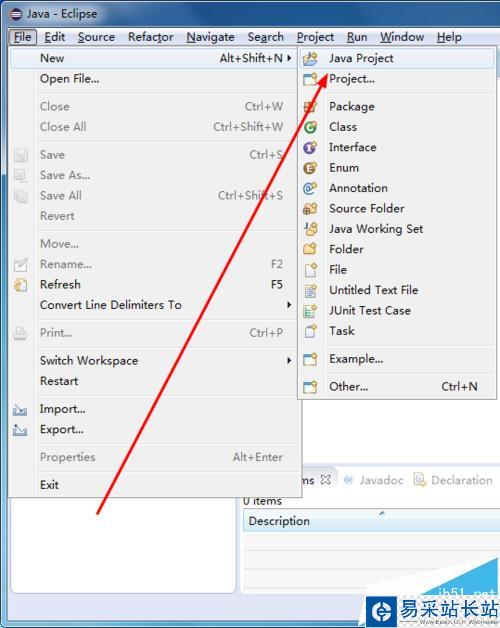
Task: Click the Package icon in New submenu
Action: [x=310, y=107]
